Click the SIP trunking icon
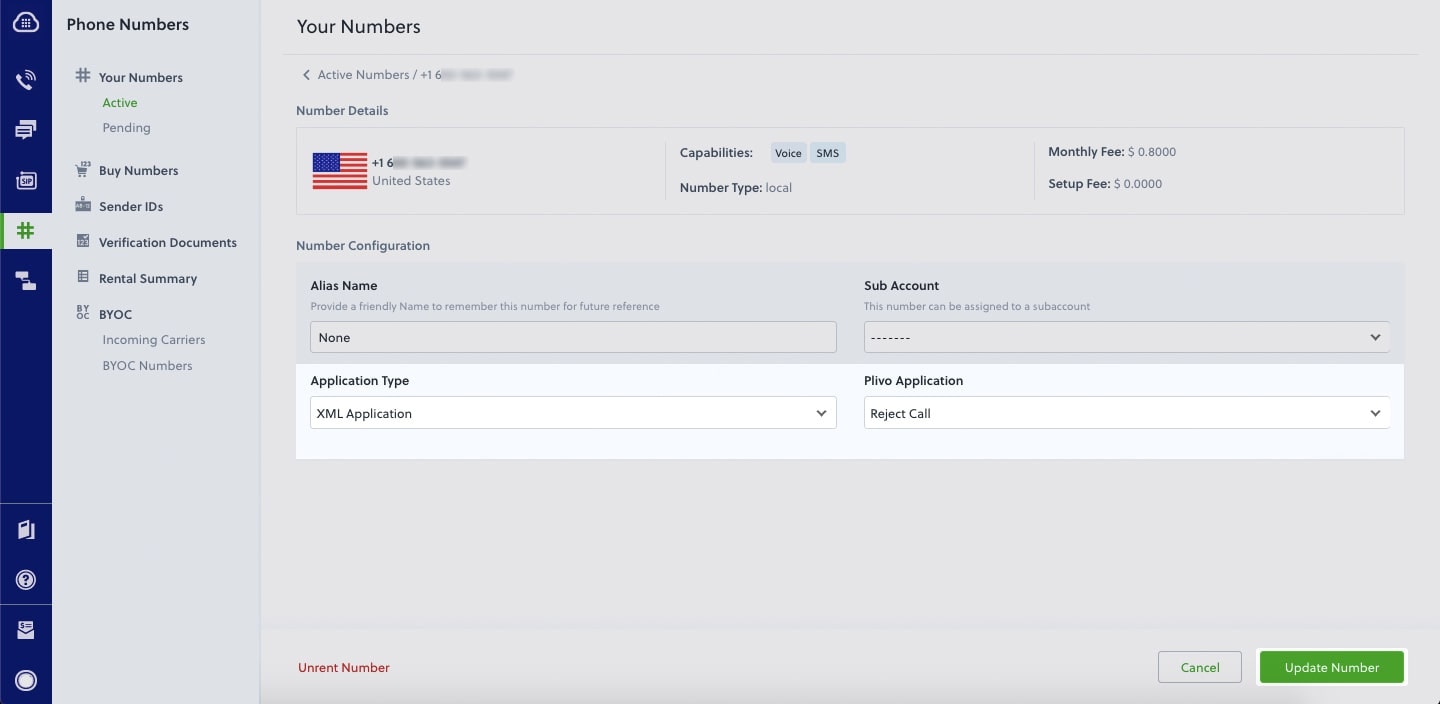The width and height of the screenshot is (1440, 704). coord(26,180)
